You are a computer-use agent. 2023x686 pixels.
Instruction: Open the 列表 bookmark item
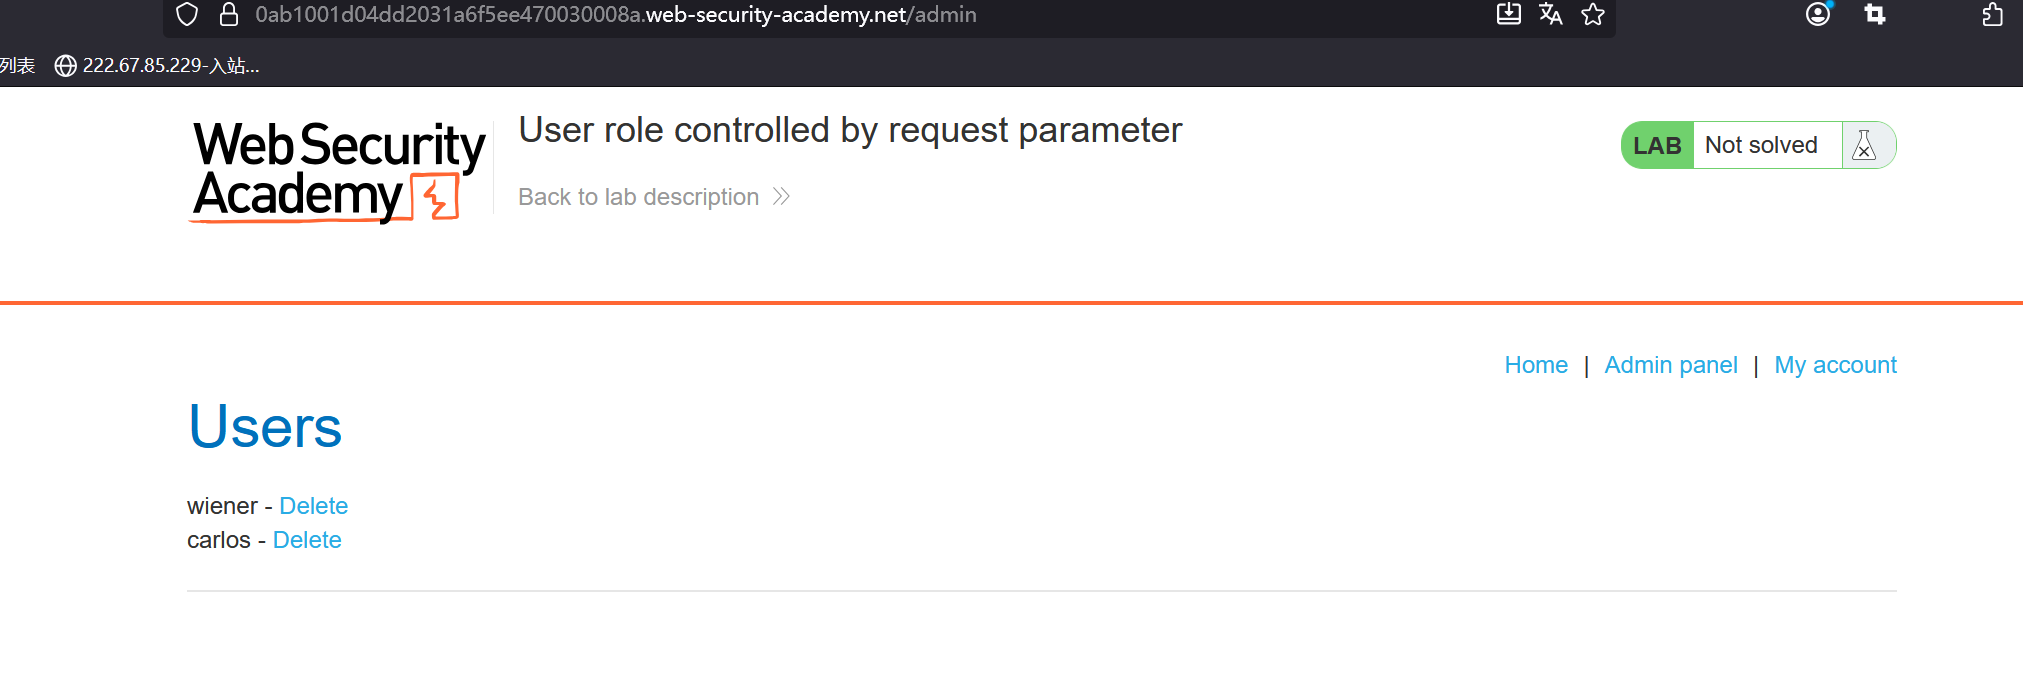[x=17, y=66]
